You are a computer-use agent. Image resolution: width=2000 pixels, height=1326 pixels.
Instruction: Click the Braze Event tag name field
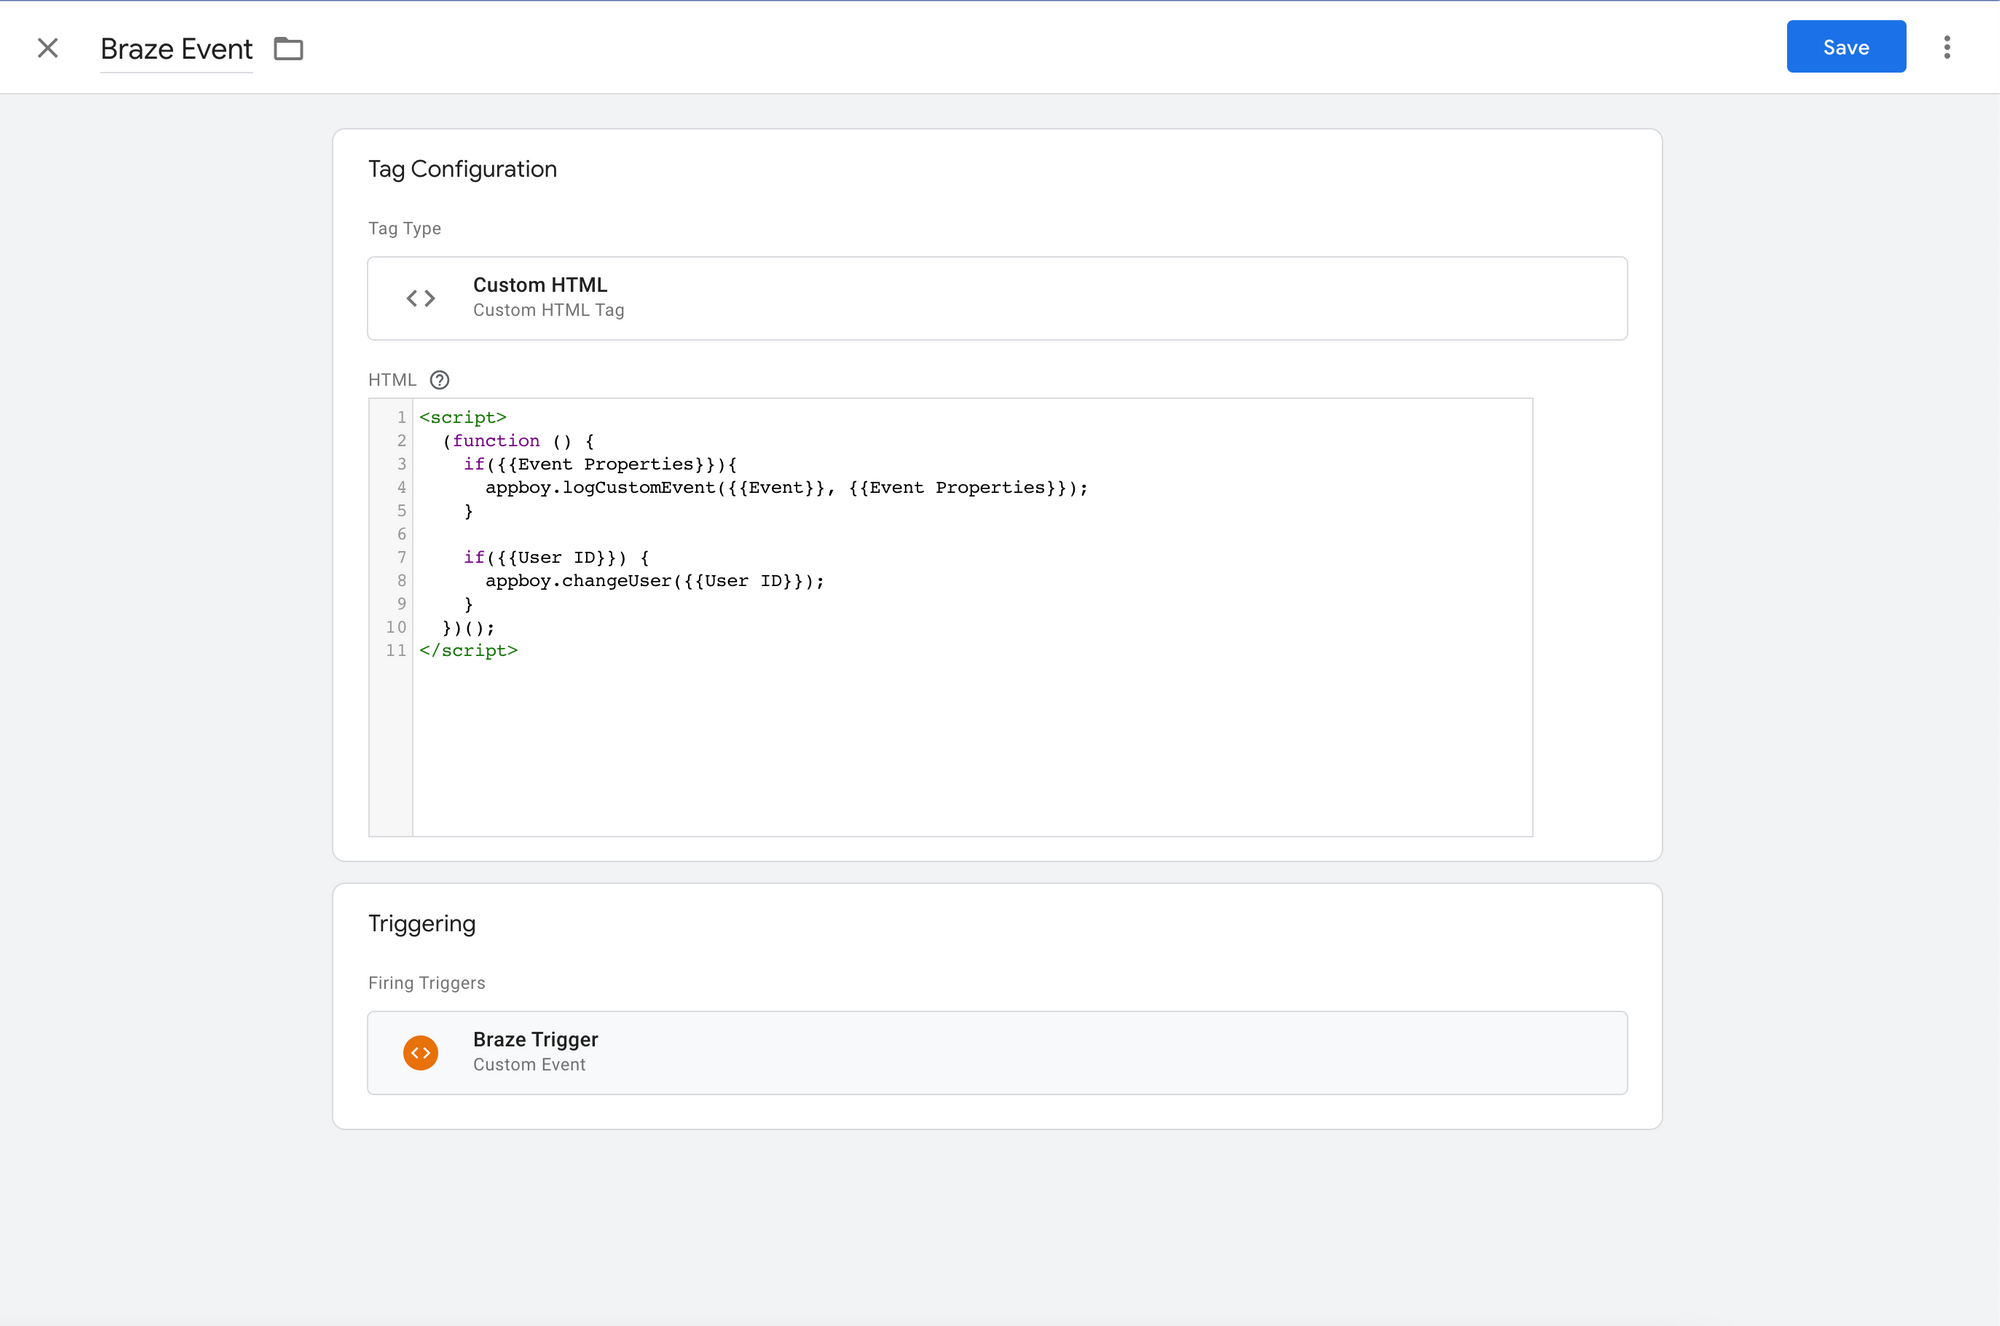tap(177, 49)
